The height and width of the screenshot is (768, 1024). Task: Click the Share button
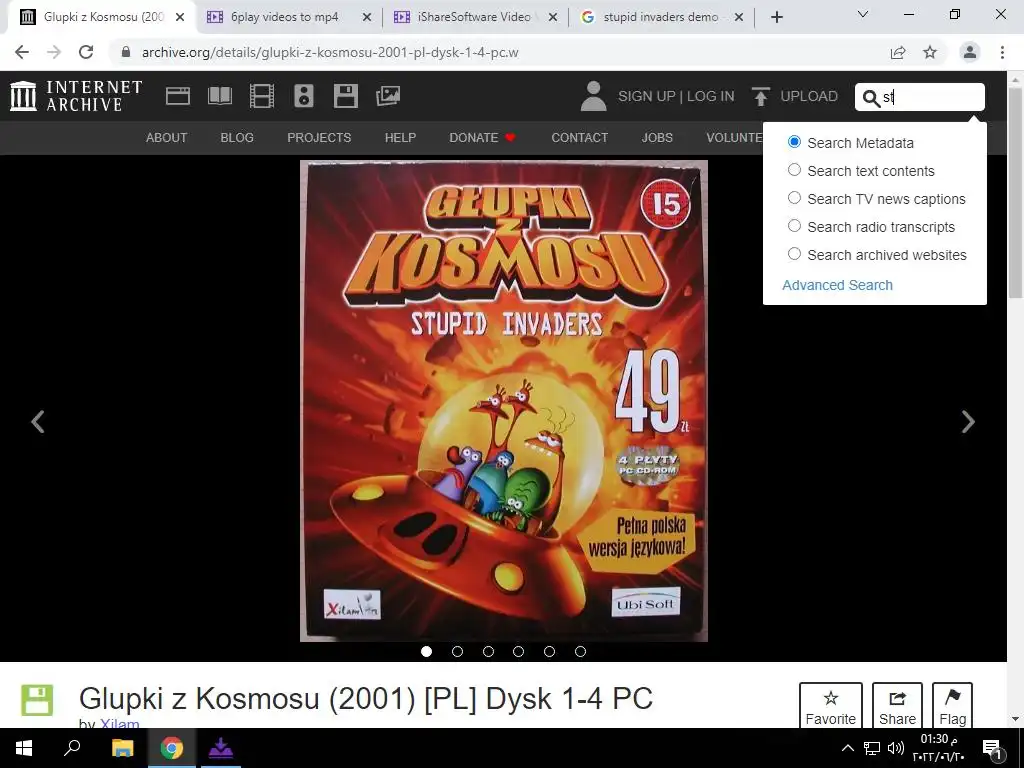point(897,706)
